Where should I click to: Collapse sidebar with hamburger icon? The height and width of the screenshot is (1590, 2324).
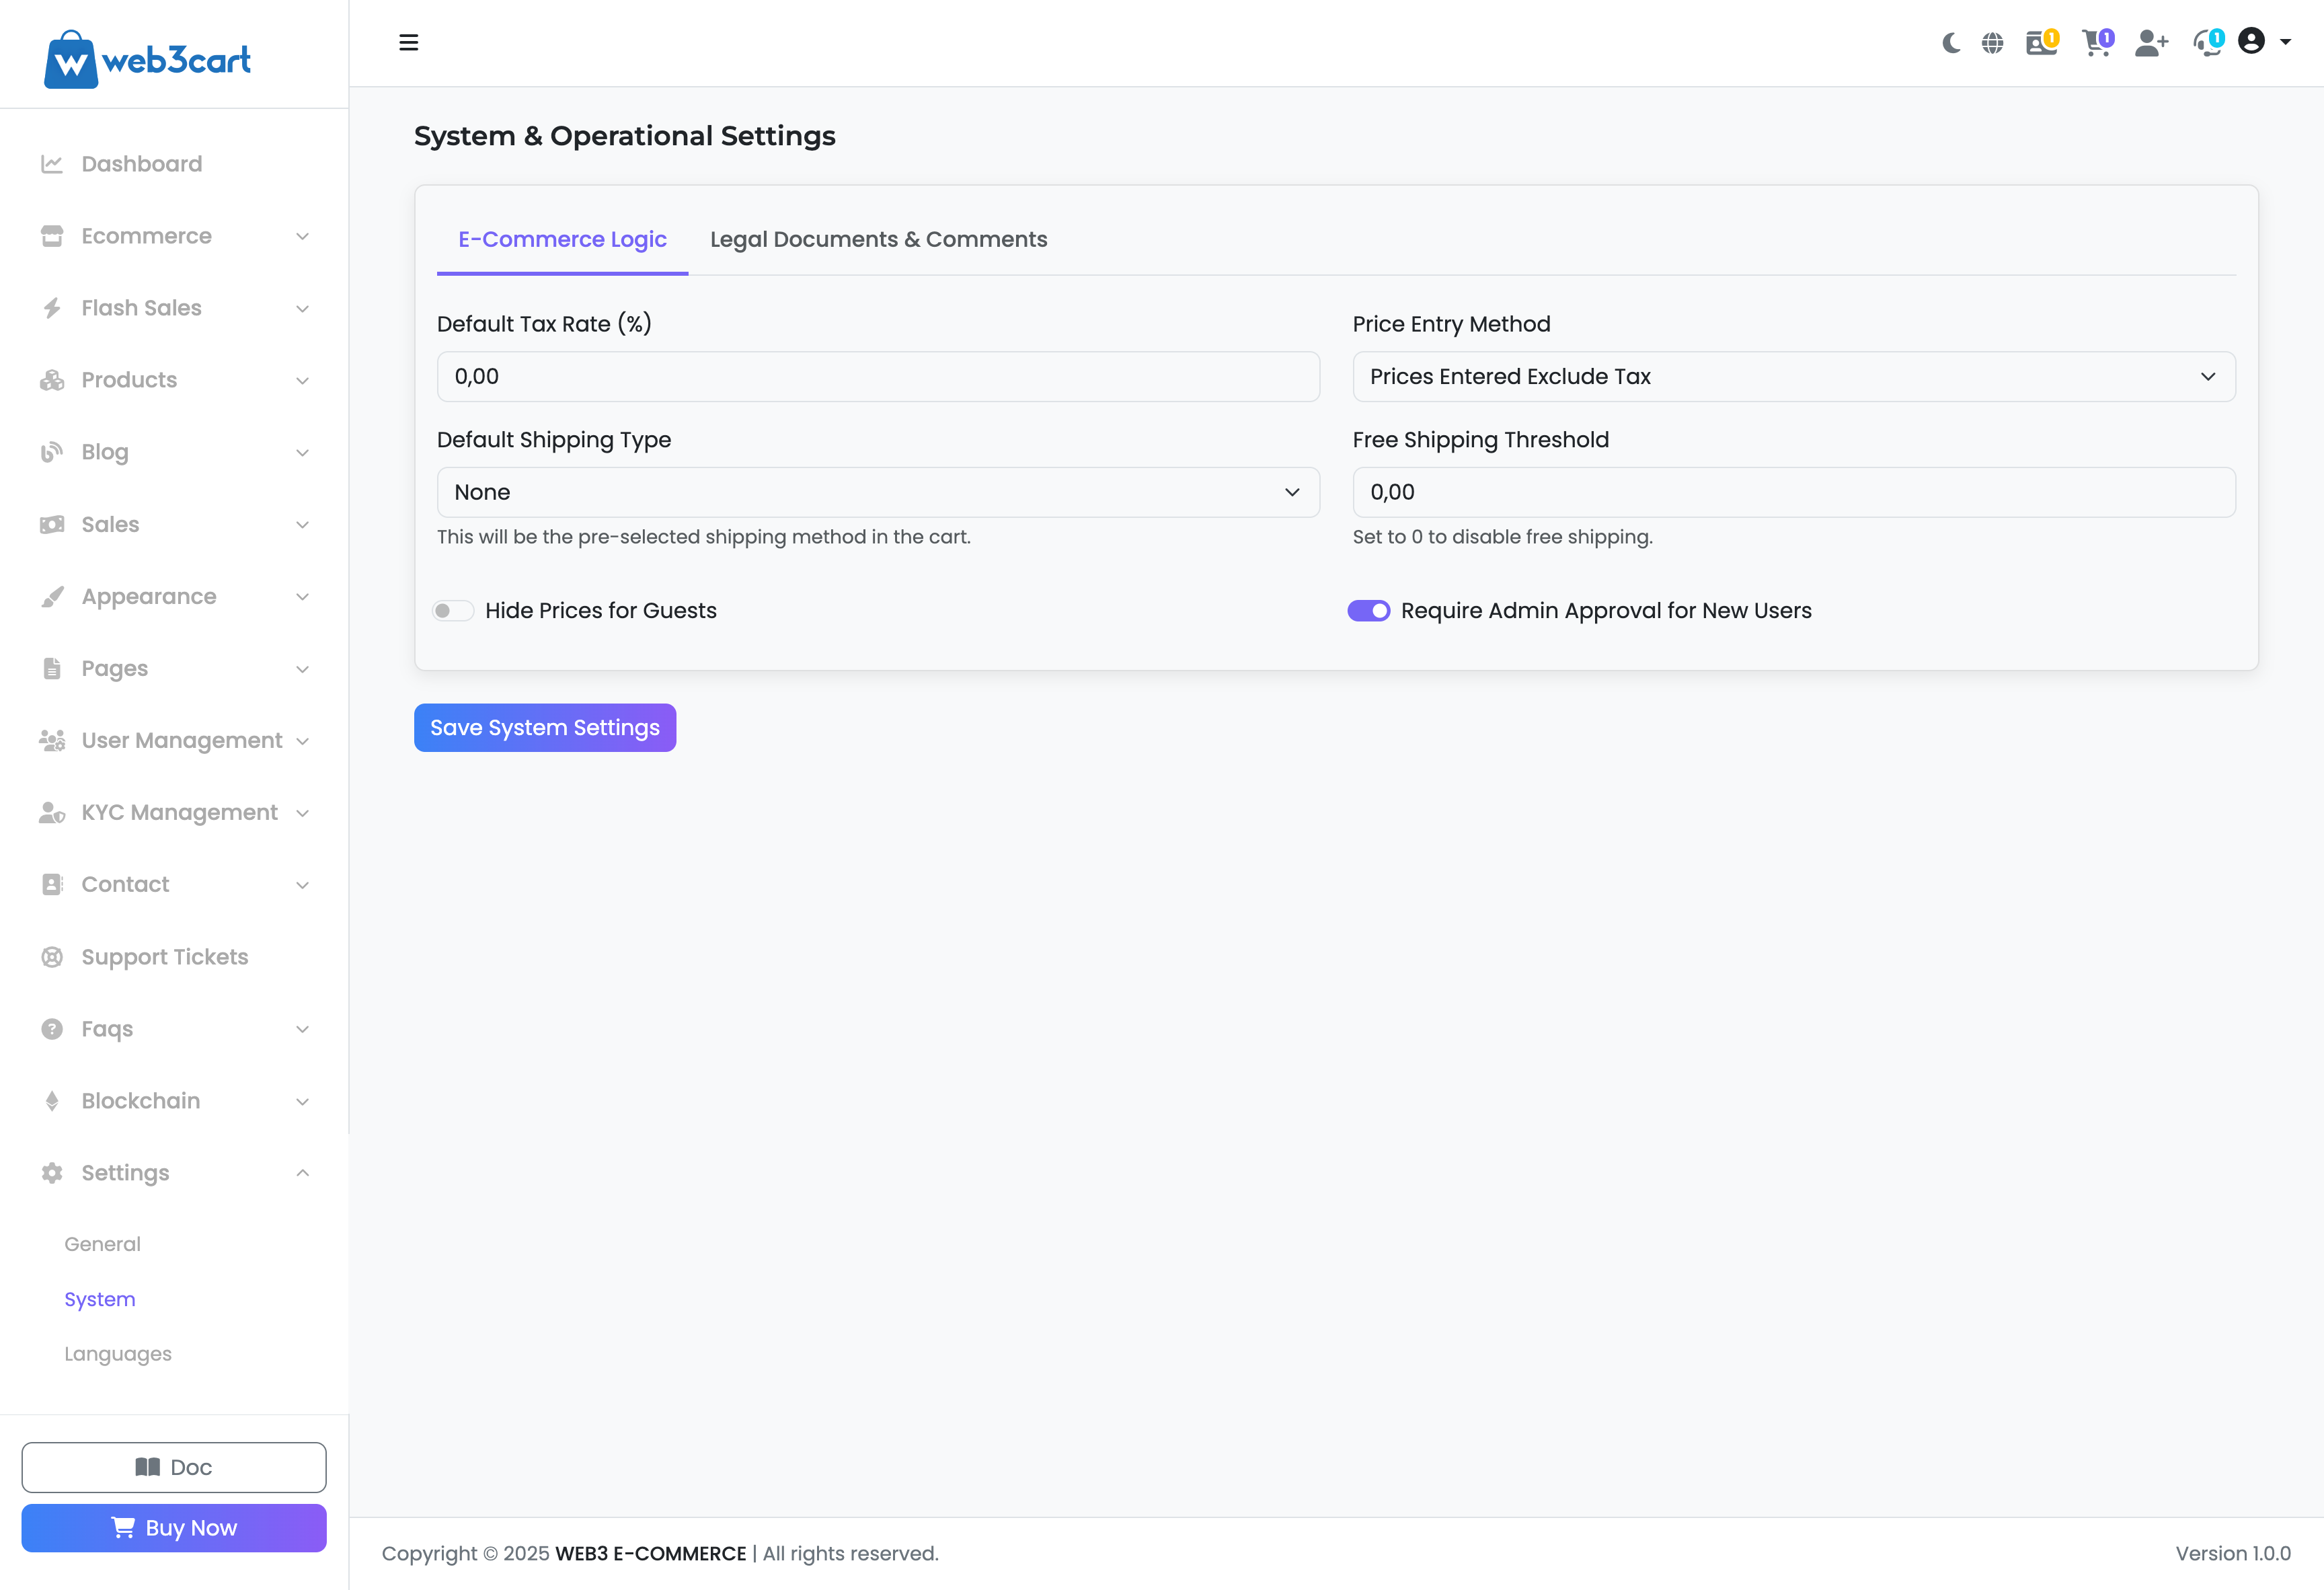coord(408,43)
